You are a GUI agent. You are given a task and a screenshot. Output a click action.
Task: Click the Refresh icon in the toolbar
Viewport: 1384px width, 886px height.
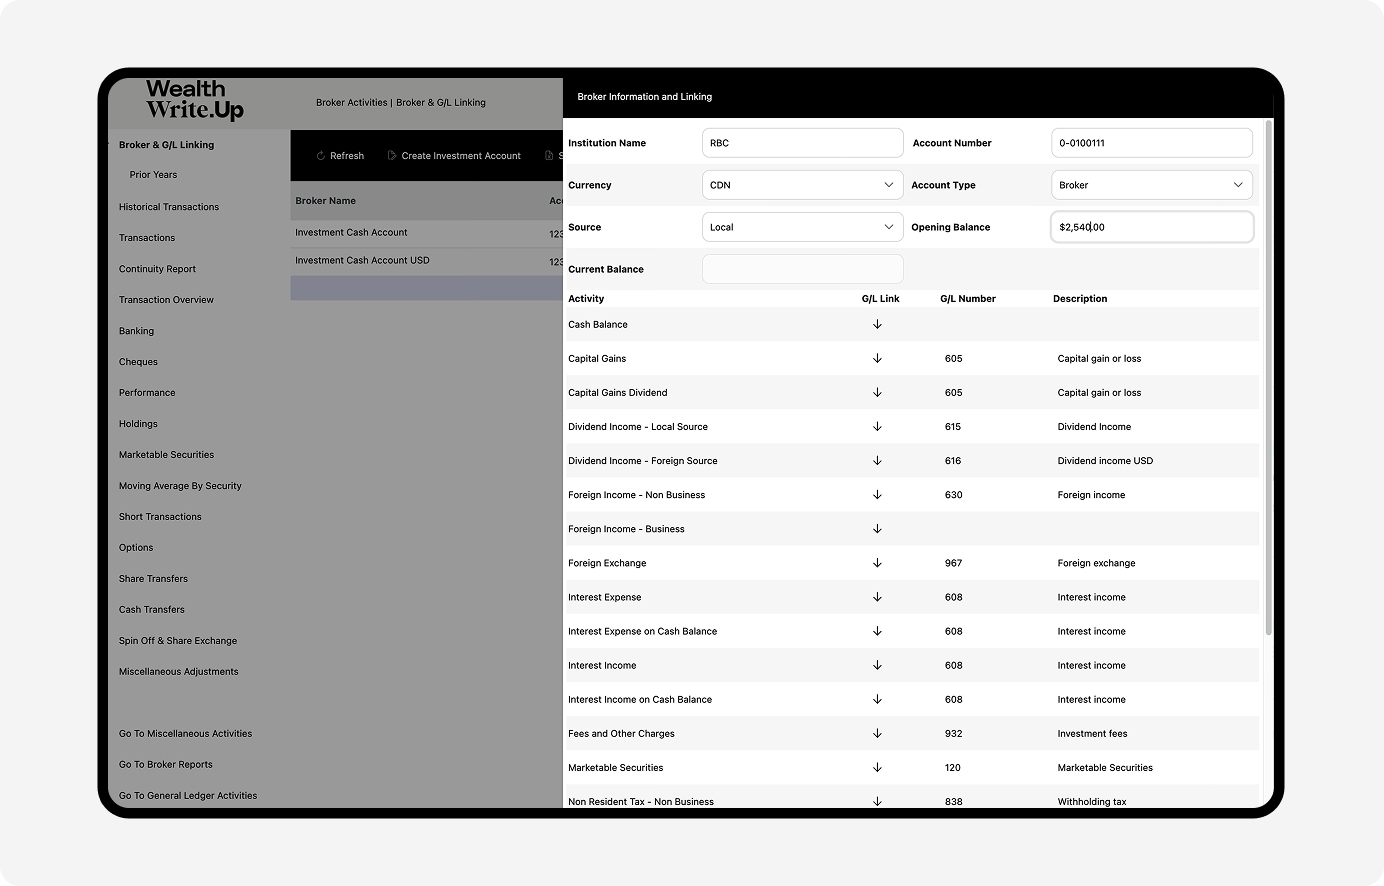(321, 156)
